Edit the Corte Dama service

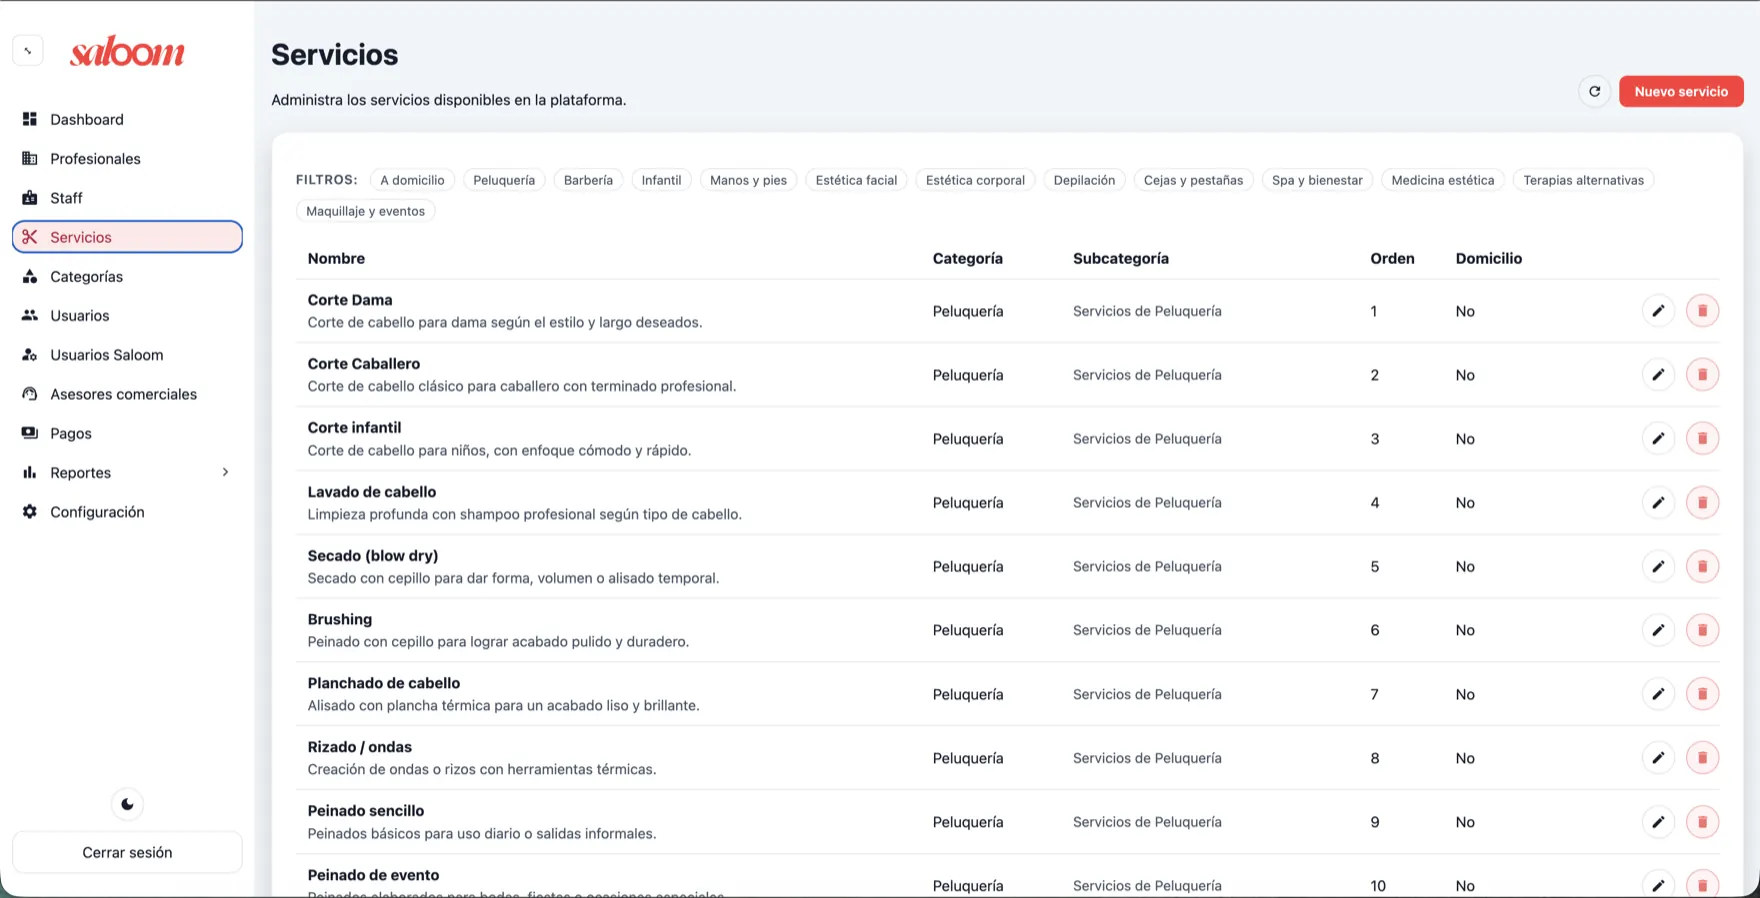(1658, 311)
